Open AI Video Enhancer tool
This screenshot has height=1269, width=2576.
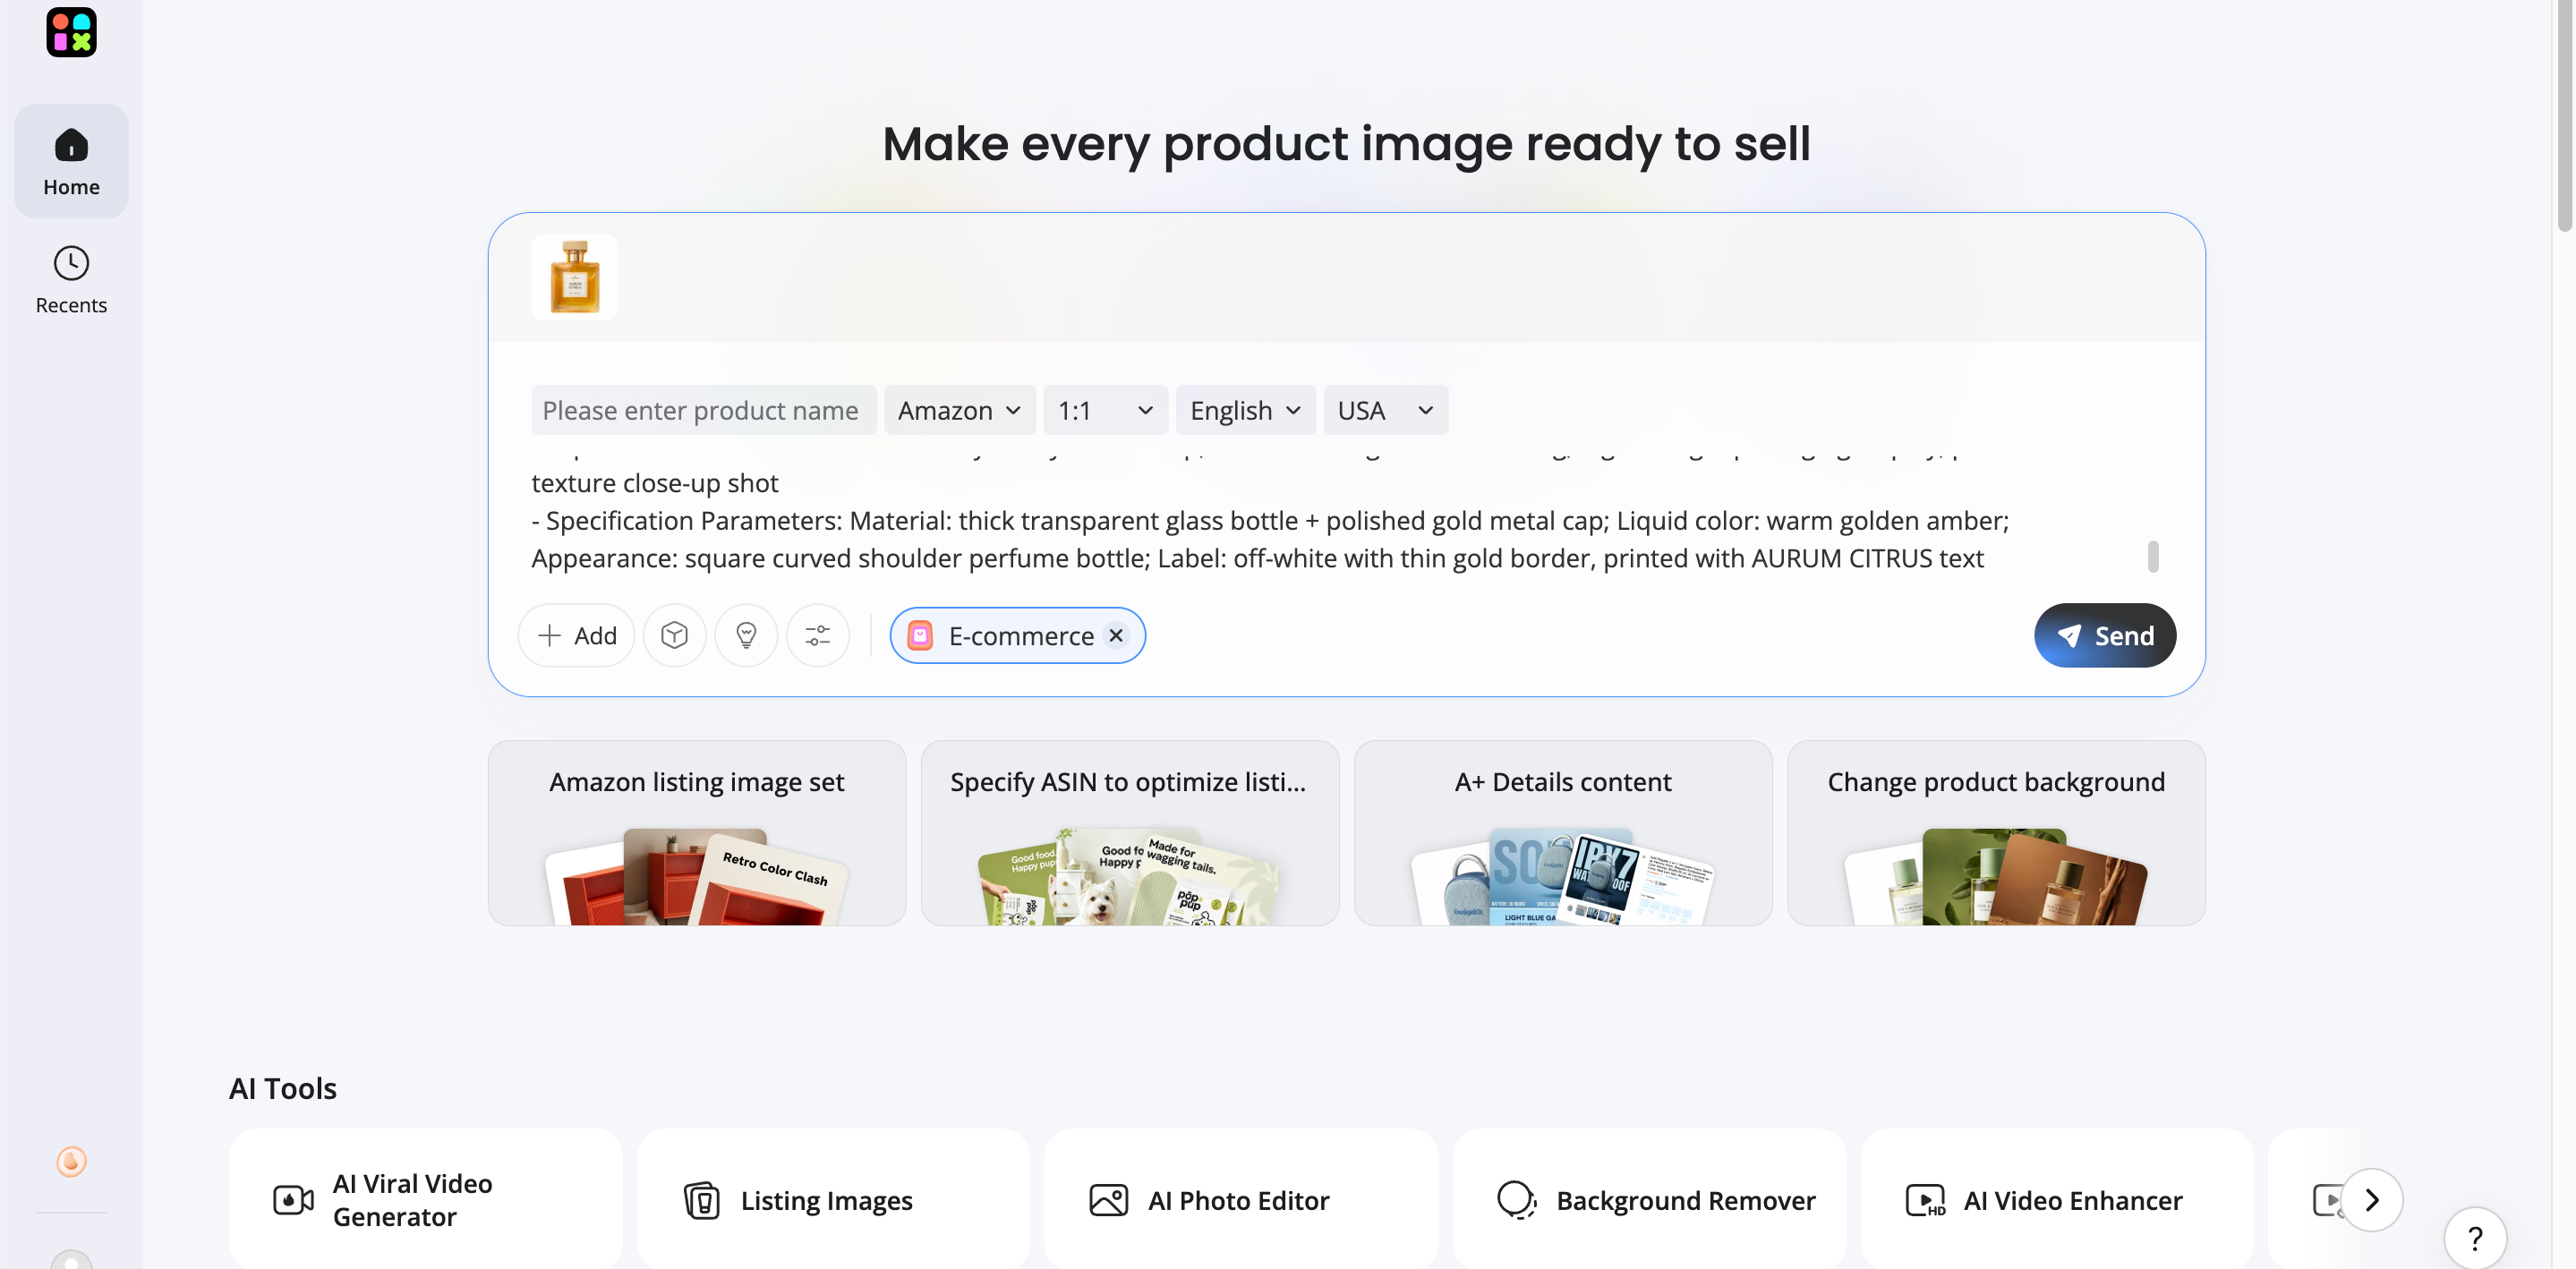tap(2057, 1199)
